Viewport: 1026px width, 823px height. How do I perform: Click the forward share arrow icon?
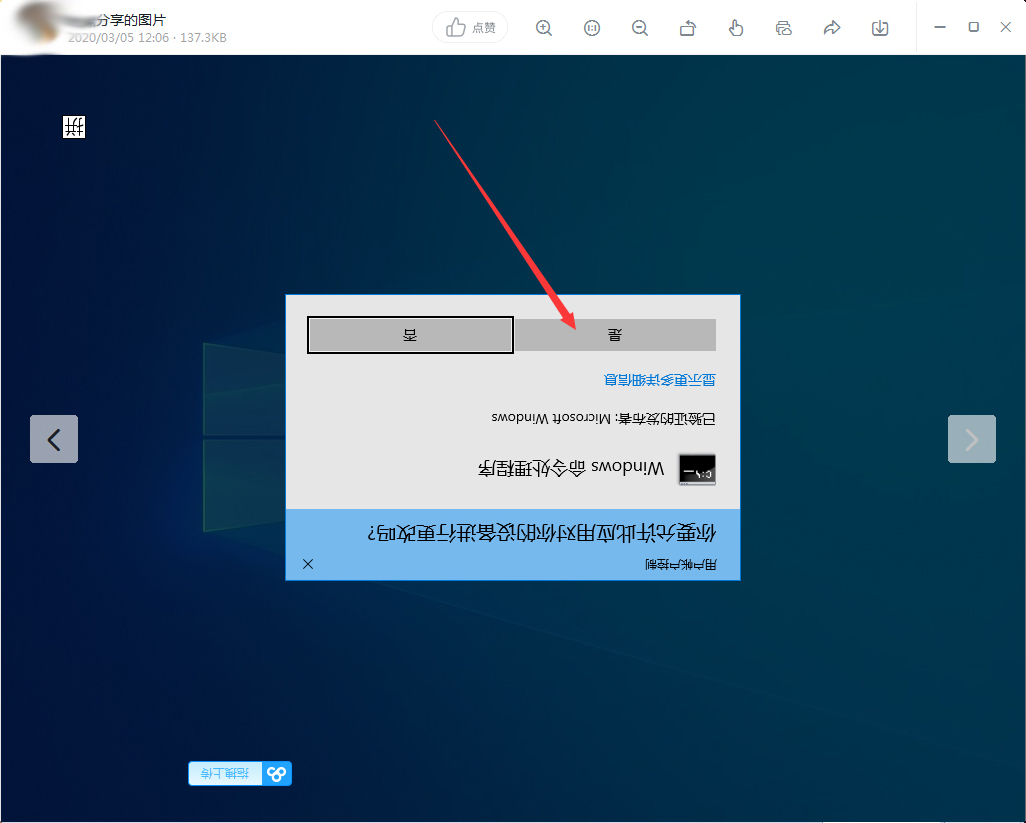pos(832,28)
